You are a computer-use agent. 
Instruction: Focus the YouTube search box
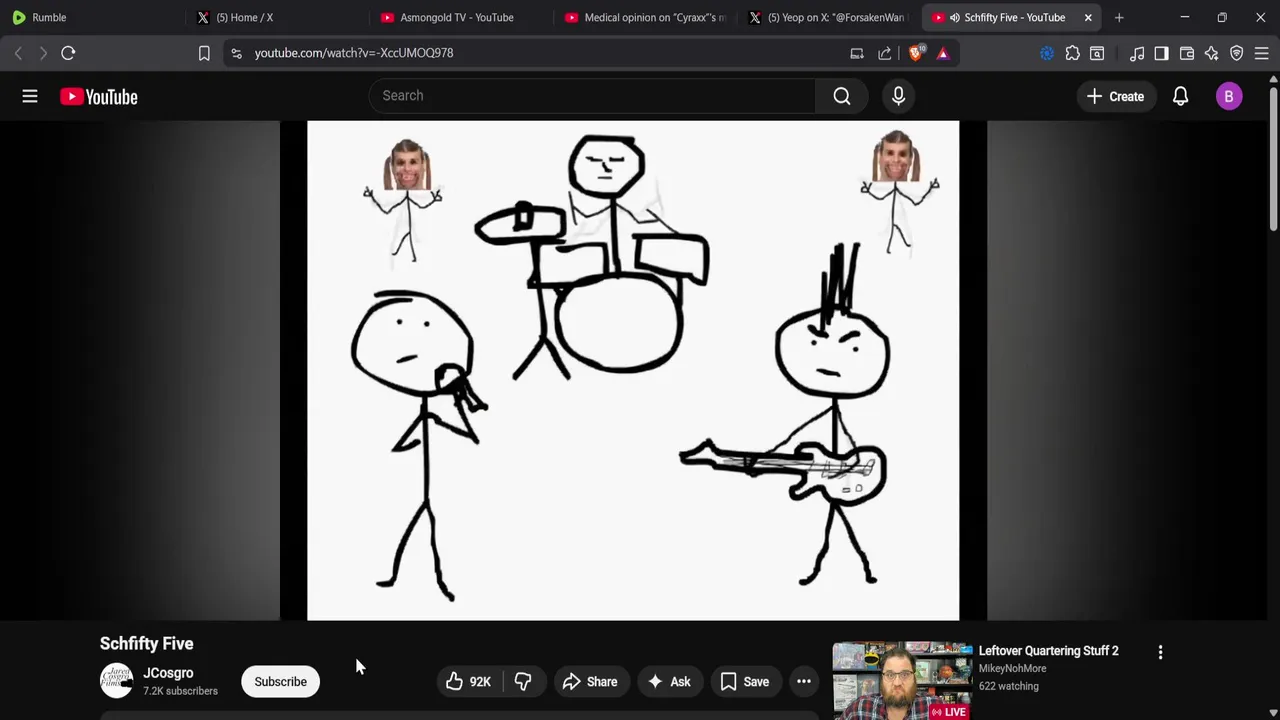[592, 96]
